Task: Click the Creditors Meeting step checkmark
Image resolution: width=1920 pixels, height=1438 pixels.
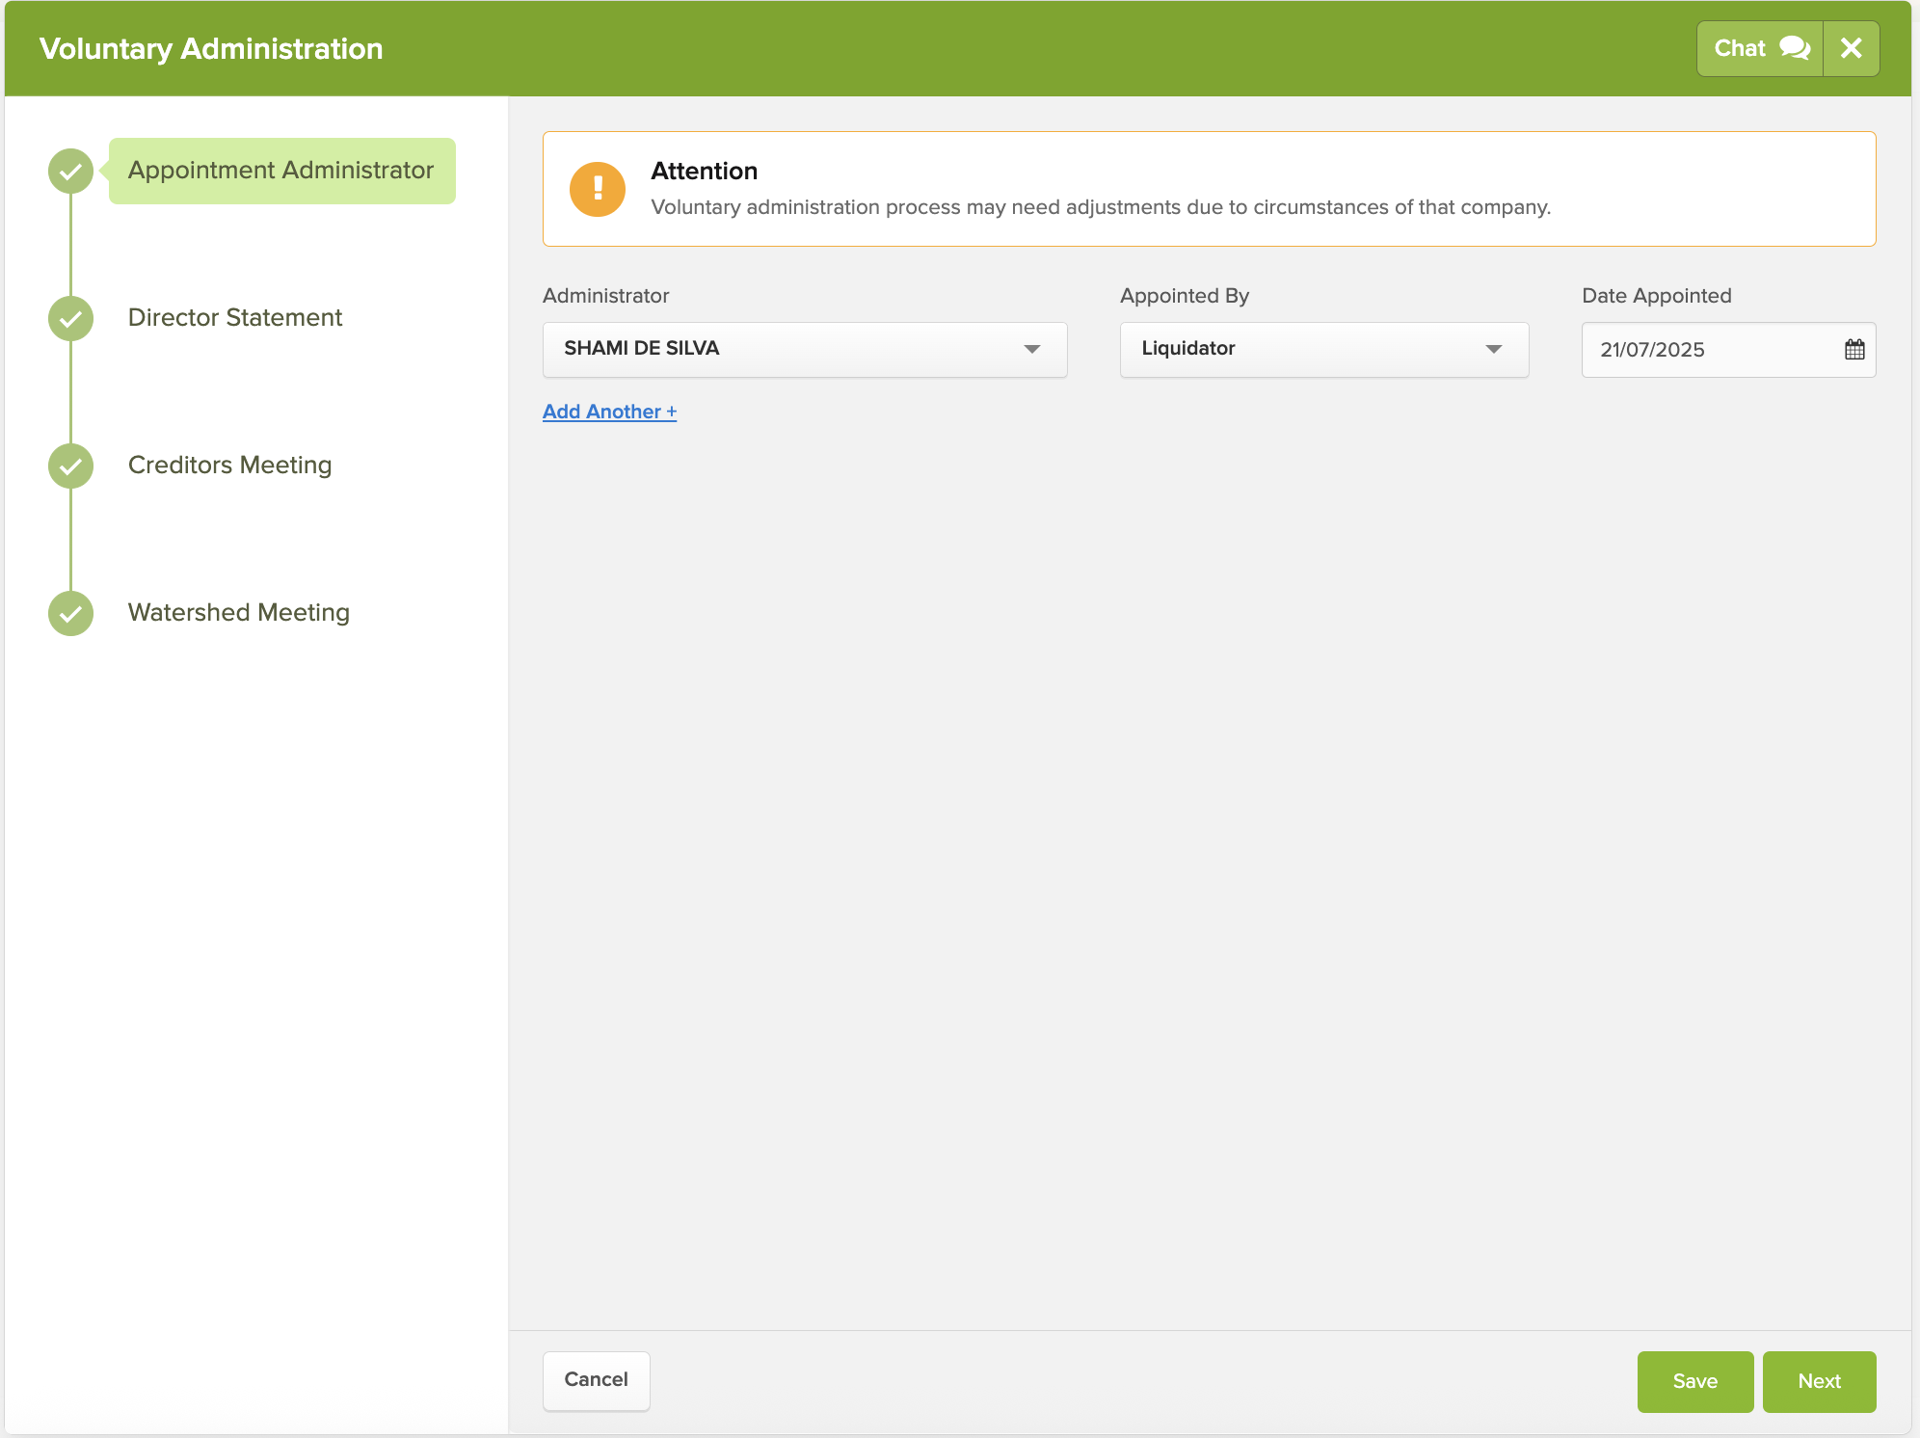Action: point(71,466)
